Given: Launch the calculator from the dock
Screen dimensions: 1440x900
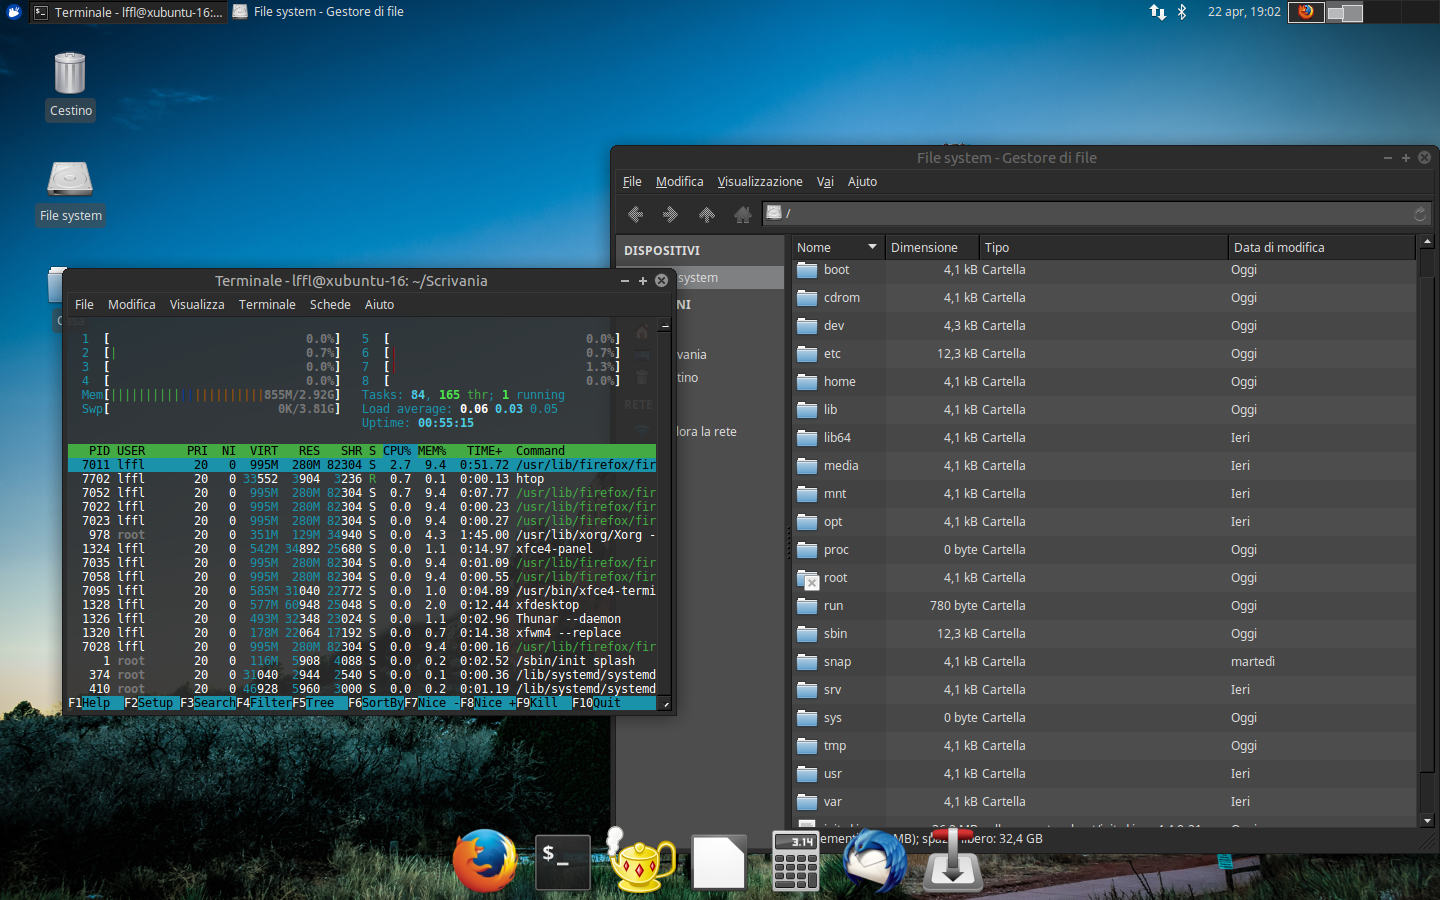Looking at the screenshot, I should tap(795, 862).
